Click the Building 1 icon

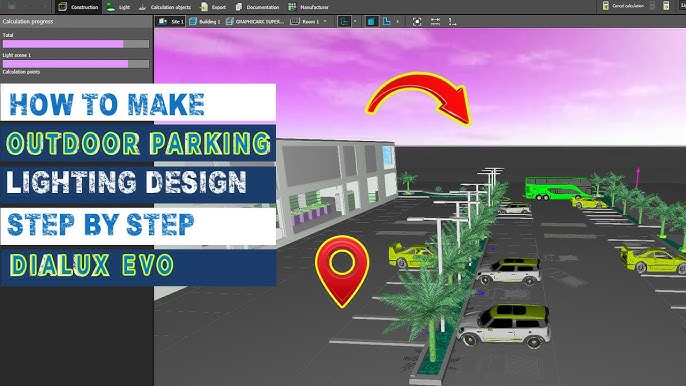tap(193, 21)
